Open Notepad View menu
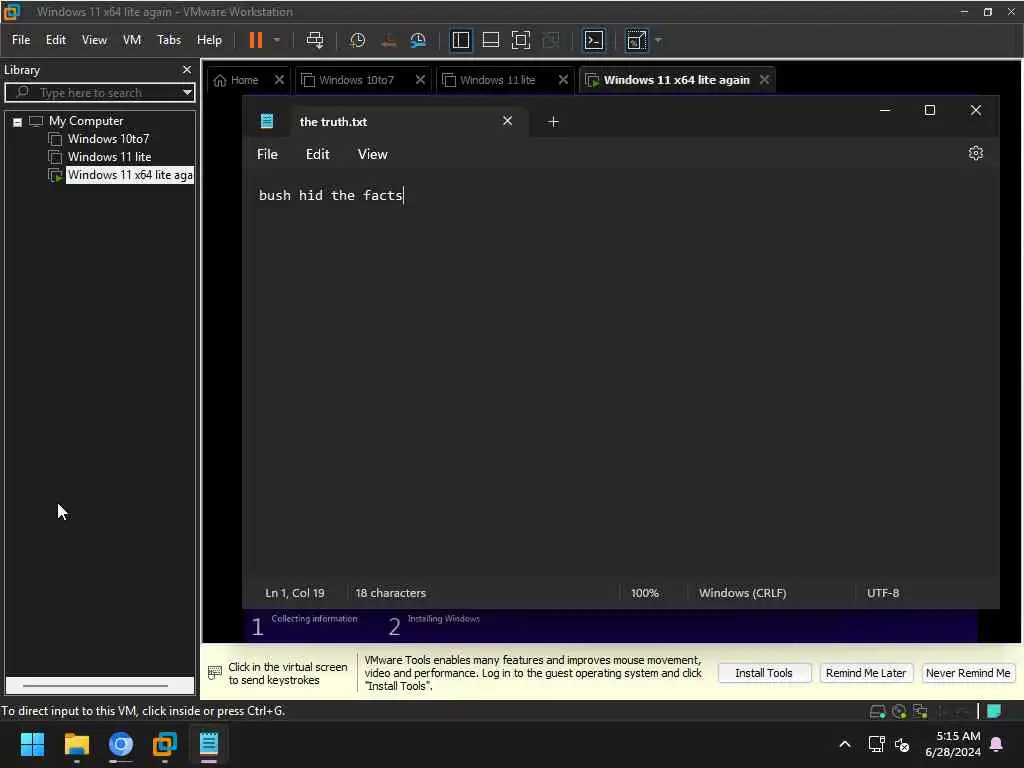Viewport: 1024px width, 768px height. click(x=372, y=155)
